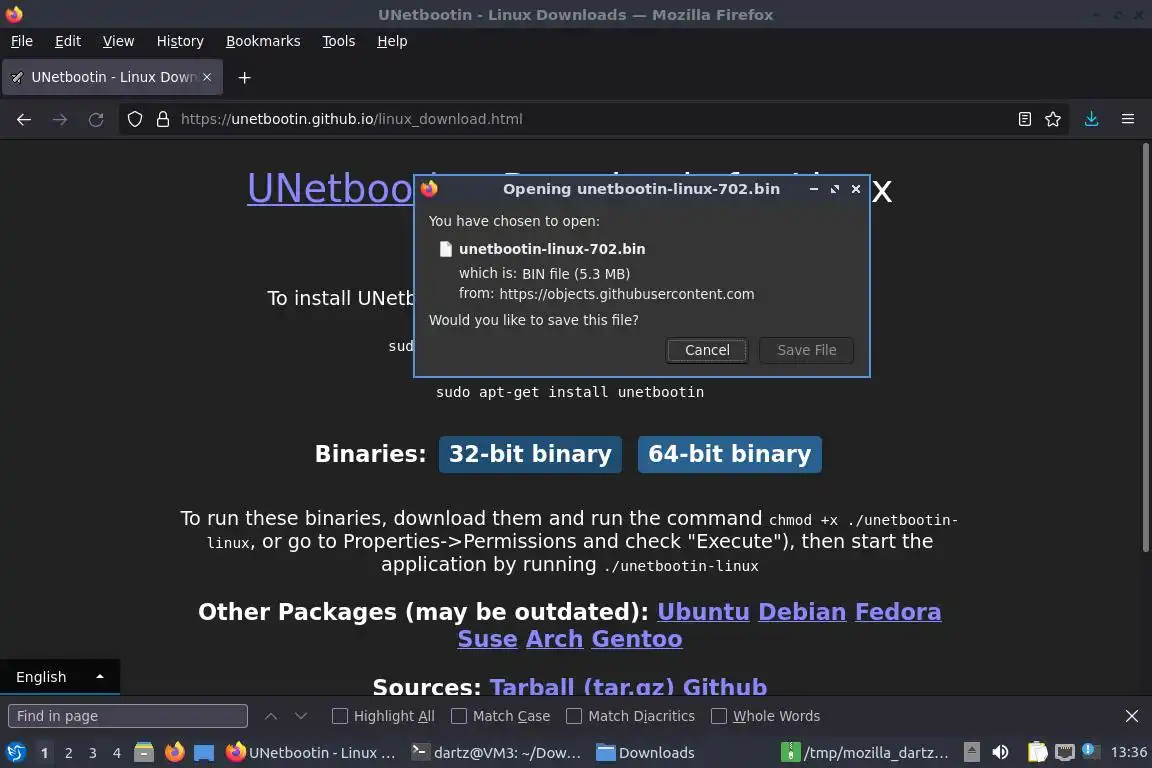The height and width of the screenshot is (768, 1152).
Task: Click the update notifier tray icon
Action: [1091, 751]
